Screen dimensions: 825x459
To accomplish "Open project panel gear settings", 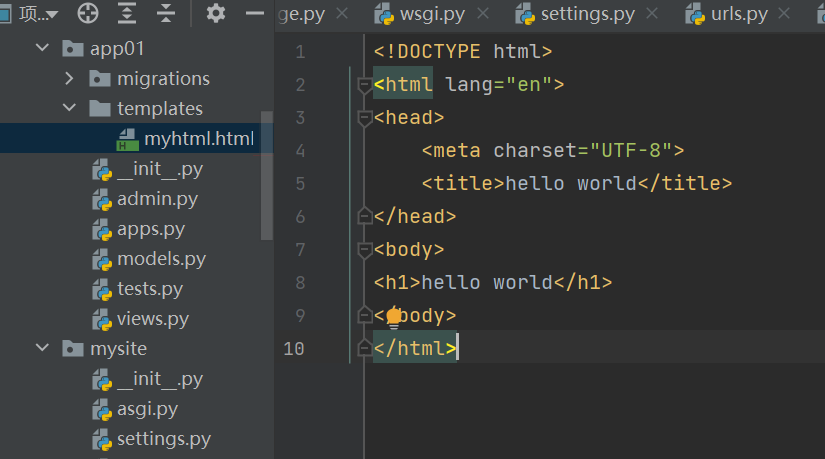I will coord(216,14).
